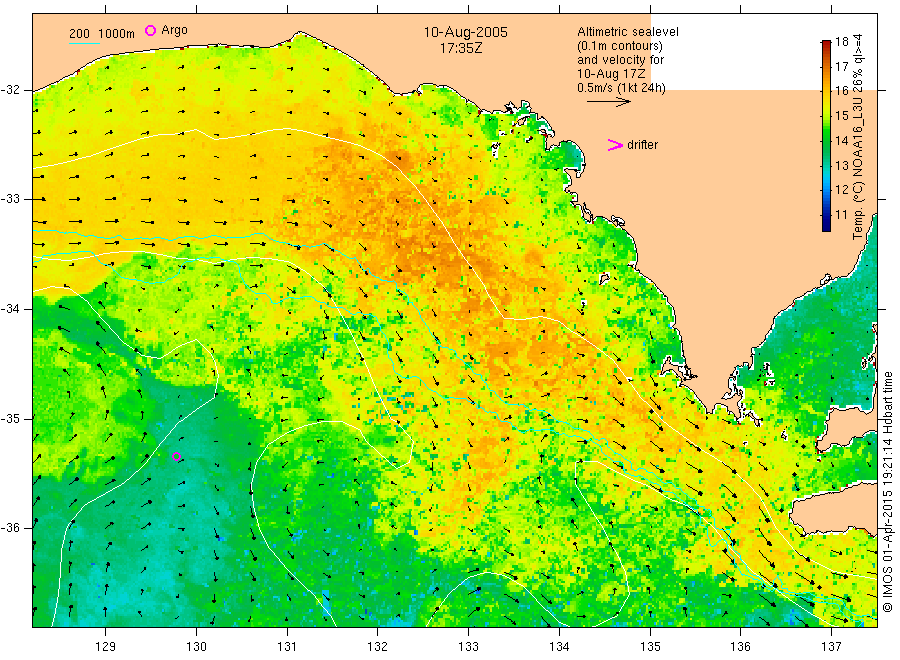Click longitude axis label 133
Screen dimensions: 900x660
tap(468, 647)
